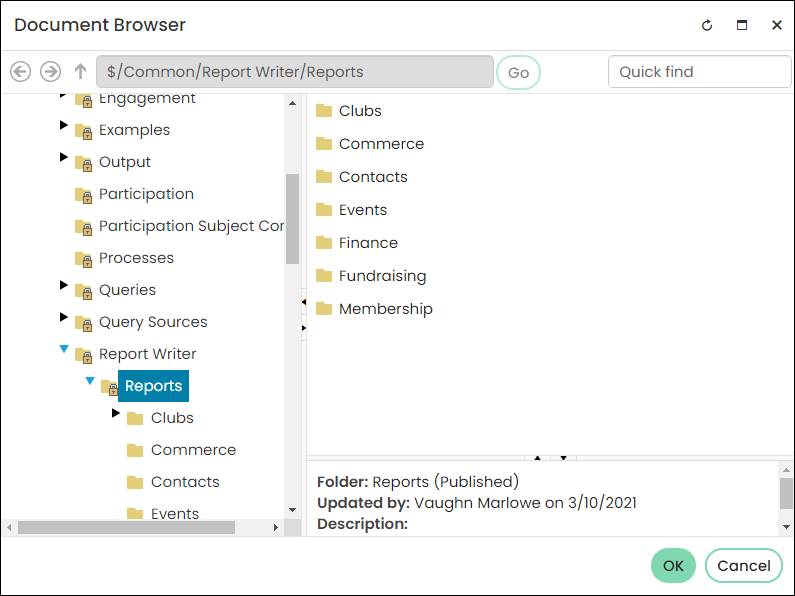Select Contacts under Reports in tree
This screenshot has height=596, width=795.
coord(185,481)
